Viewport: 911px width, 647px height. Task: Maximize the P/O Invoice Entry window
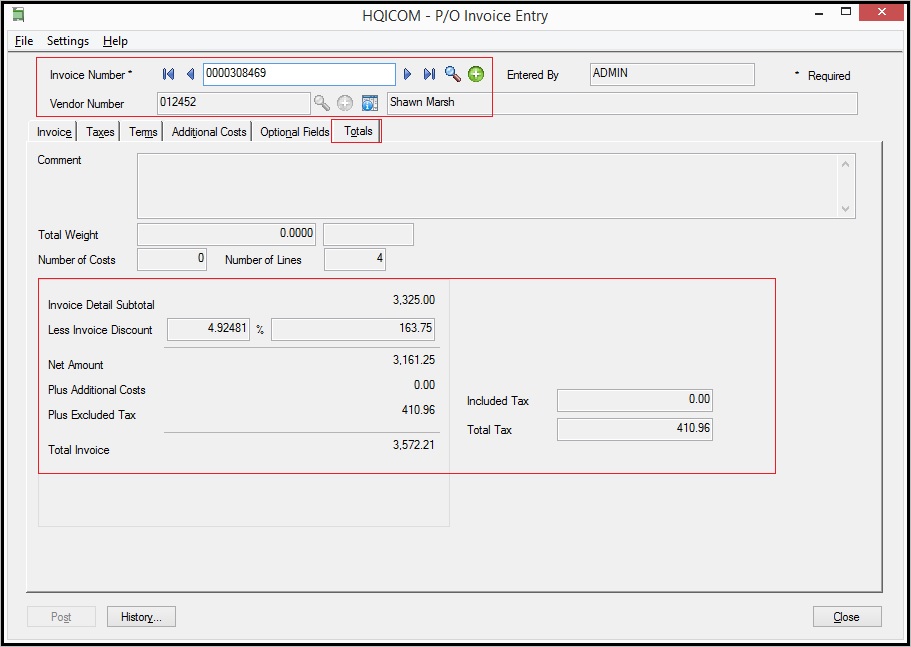(x=847, y=11)
